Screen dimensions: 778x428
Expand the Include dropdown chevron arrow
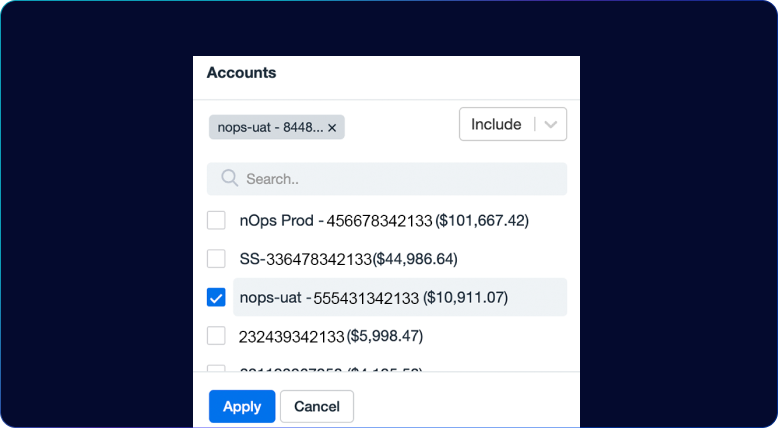550,124
